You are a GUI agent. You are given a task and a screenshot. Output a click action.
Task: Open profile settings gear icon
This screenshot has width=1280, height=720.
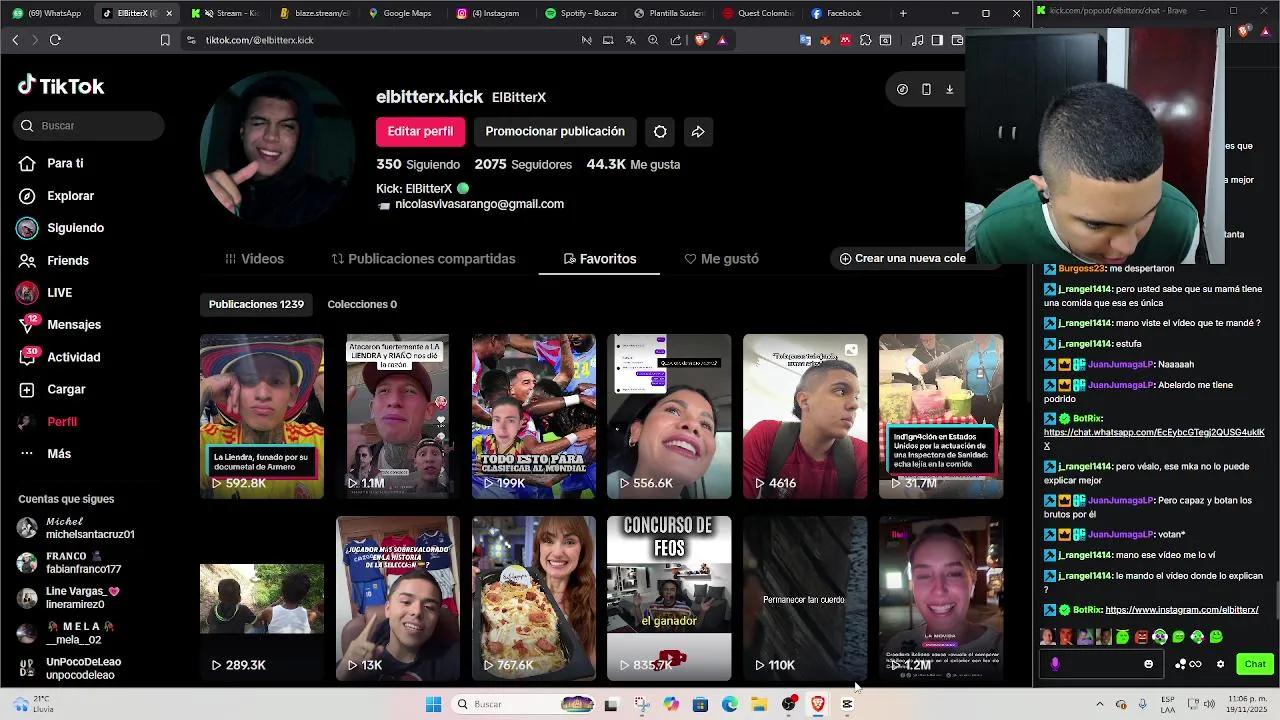[x=660, y=131]
